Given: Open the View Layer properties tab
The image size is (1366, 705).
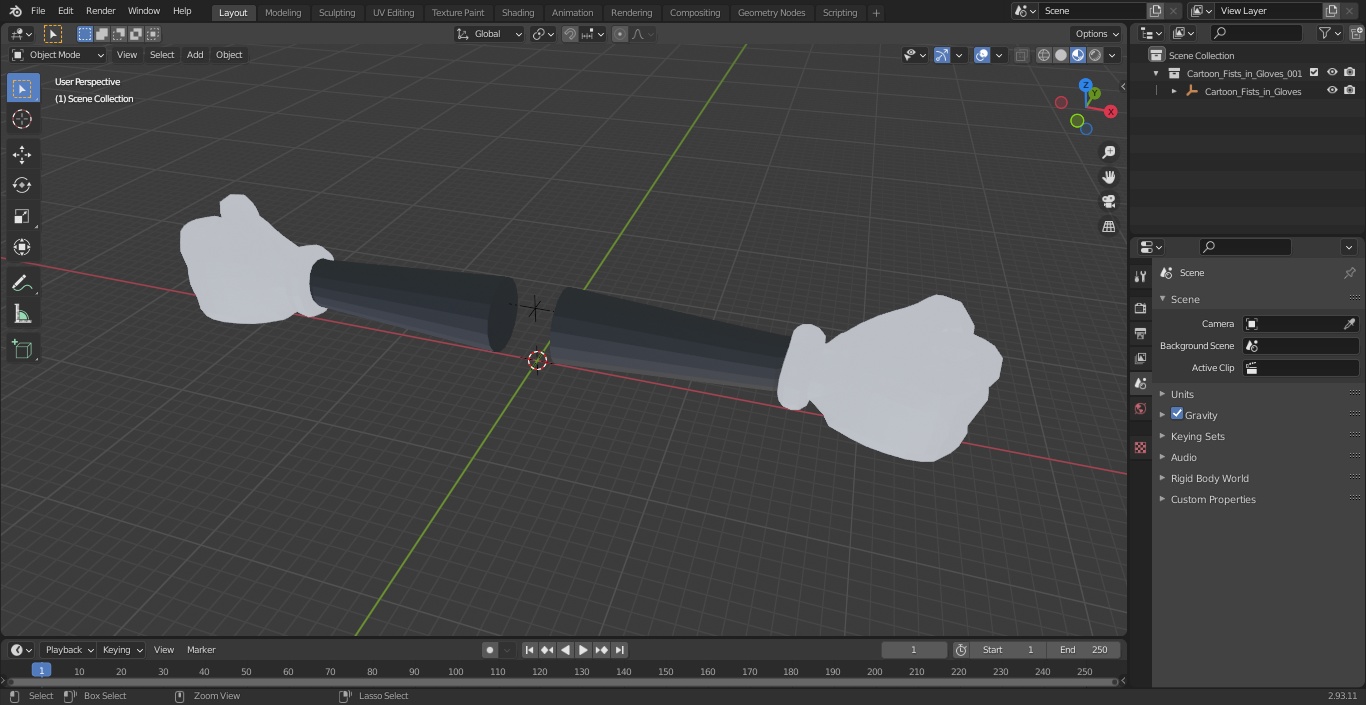Looking at the screenshot, I should point(1140,358).
